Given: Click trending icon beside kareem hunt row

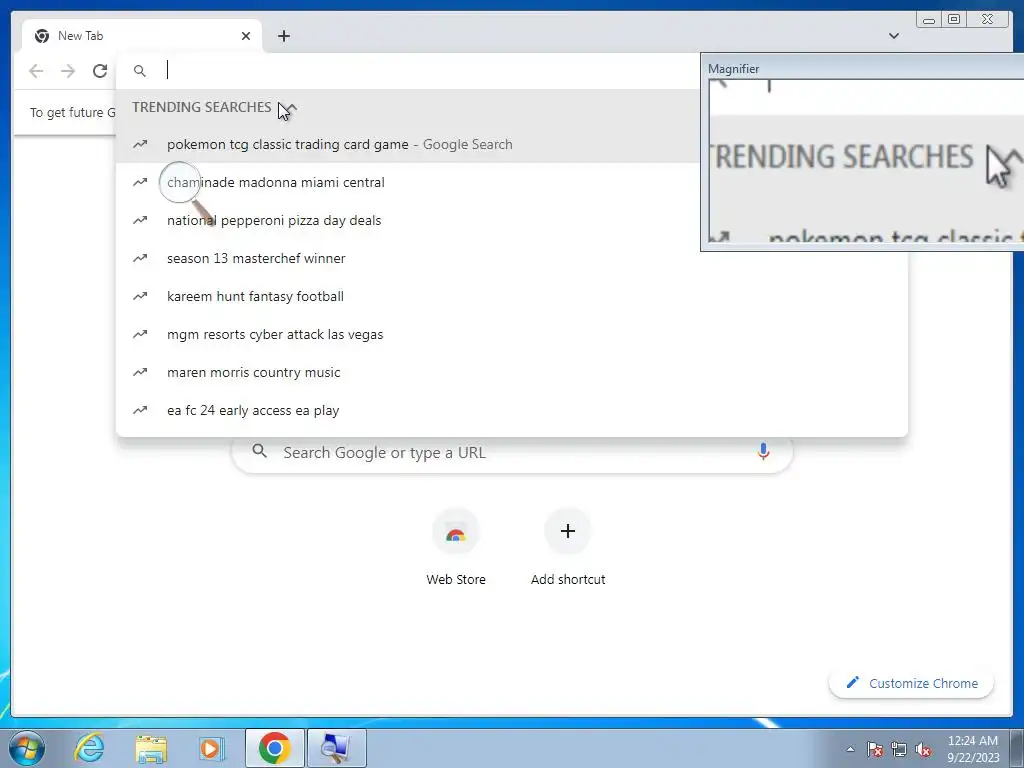Looking at the screenshot, I should [140, 296].
